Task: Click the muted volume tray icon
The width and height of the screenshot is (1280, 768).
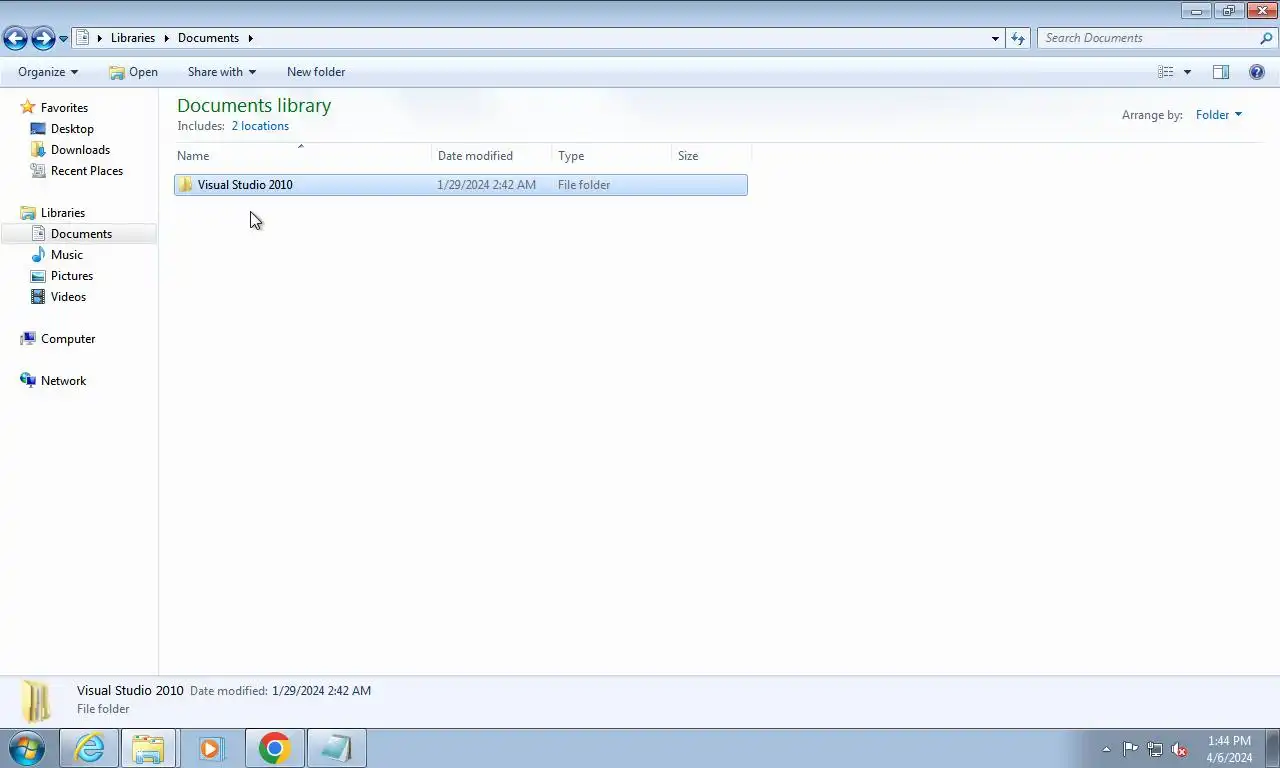Action: [1179, 749]
